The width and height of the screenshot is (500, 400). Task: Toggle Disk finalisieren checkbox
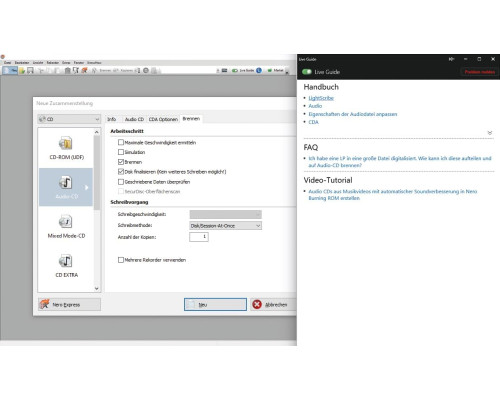[x=121, y=172]
